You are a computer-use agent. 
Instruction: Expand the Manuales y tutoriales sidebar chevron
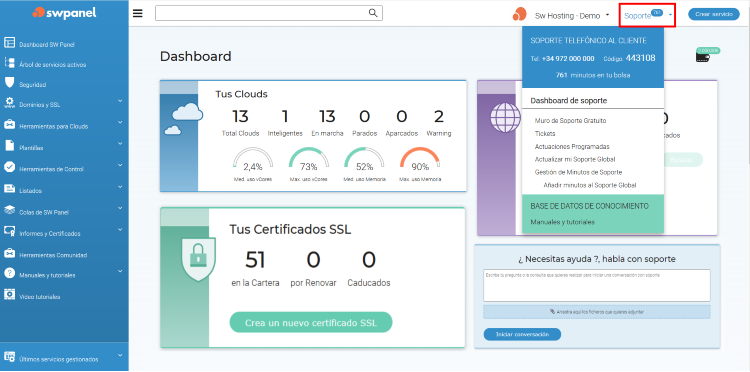pos(120,272)
